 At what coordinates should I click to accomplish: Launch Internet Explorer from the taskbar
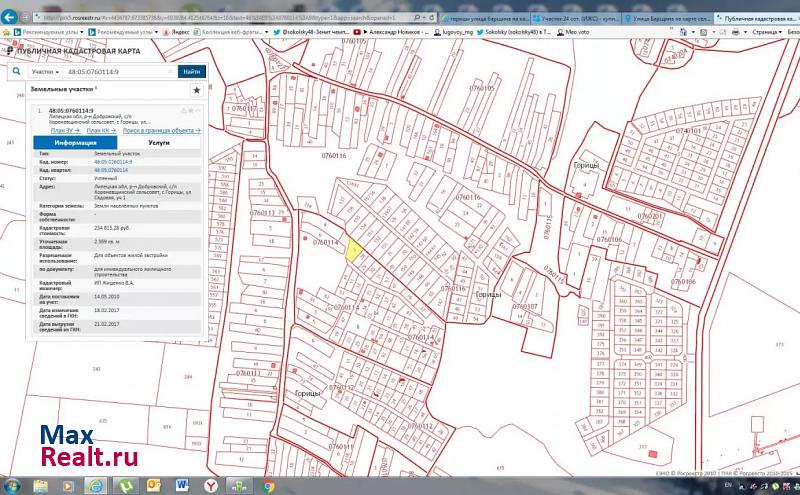[96, 485]
